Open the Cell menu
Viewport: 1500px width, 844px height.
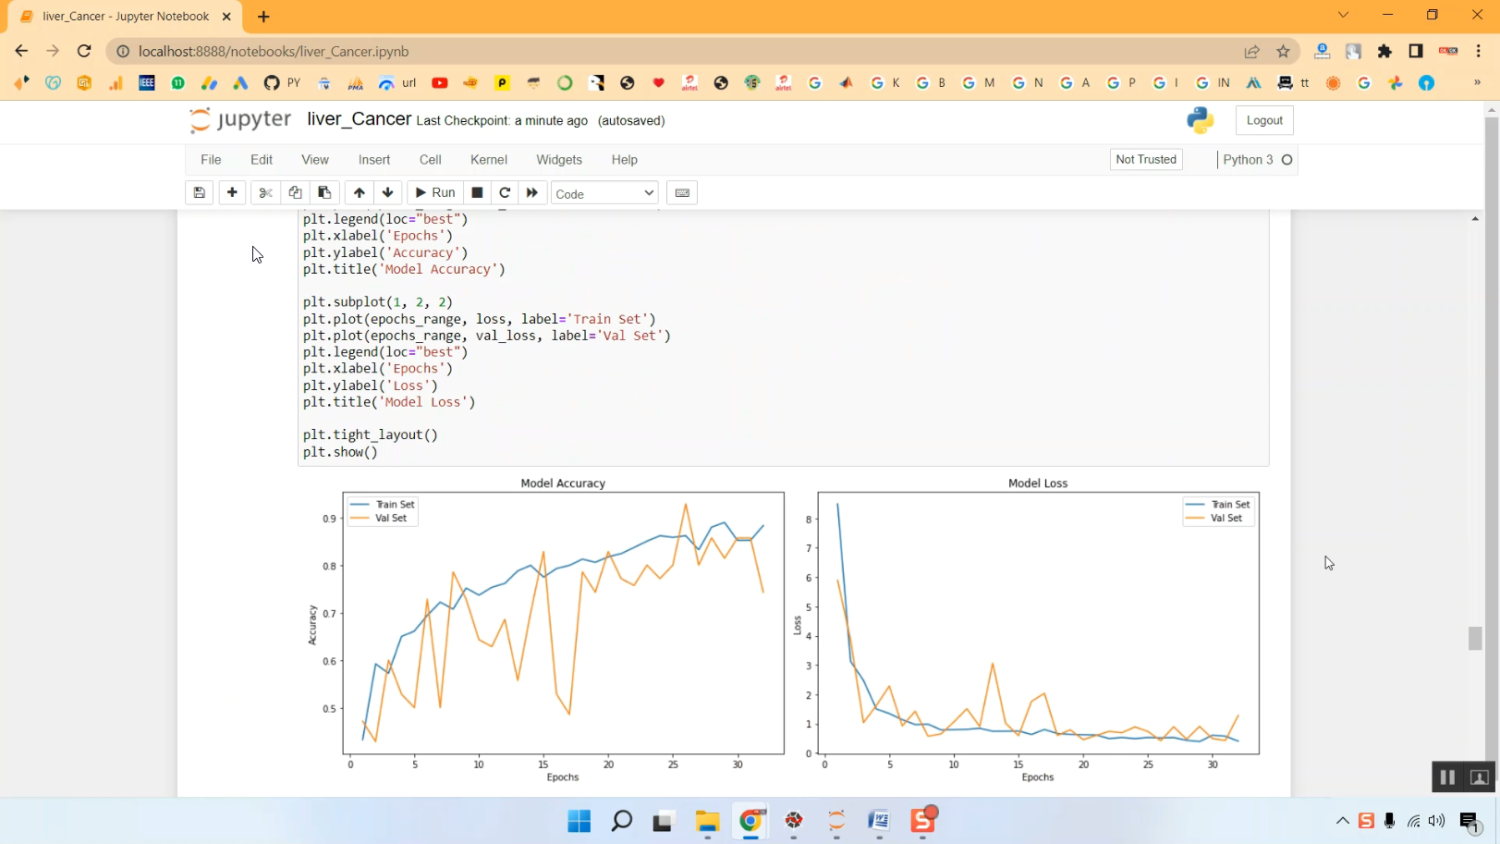430,160
